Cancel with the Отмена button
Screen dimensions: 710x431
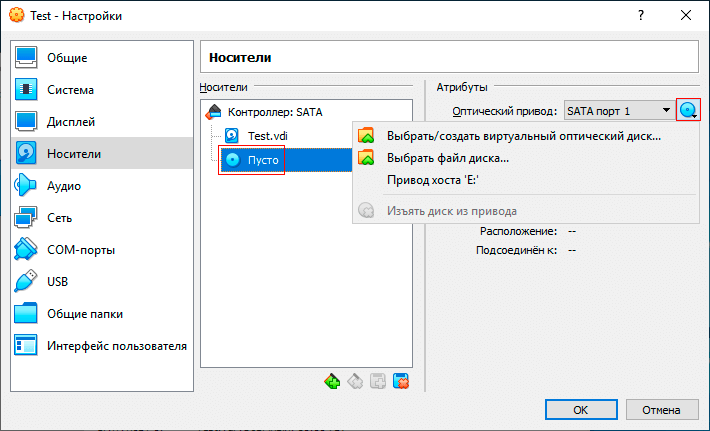(x=662, y=410)
